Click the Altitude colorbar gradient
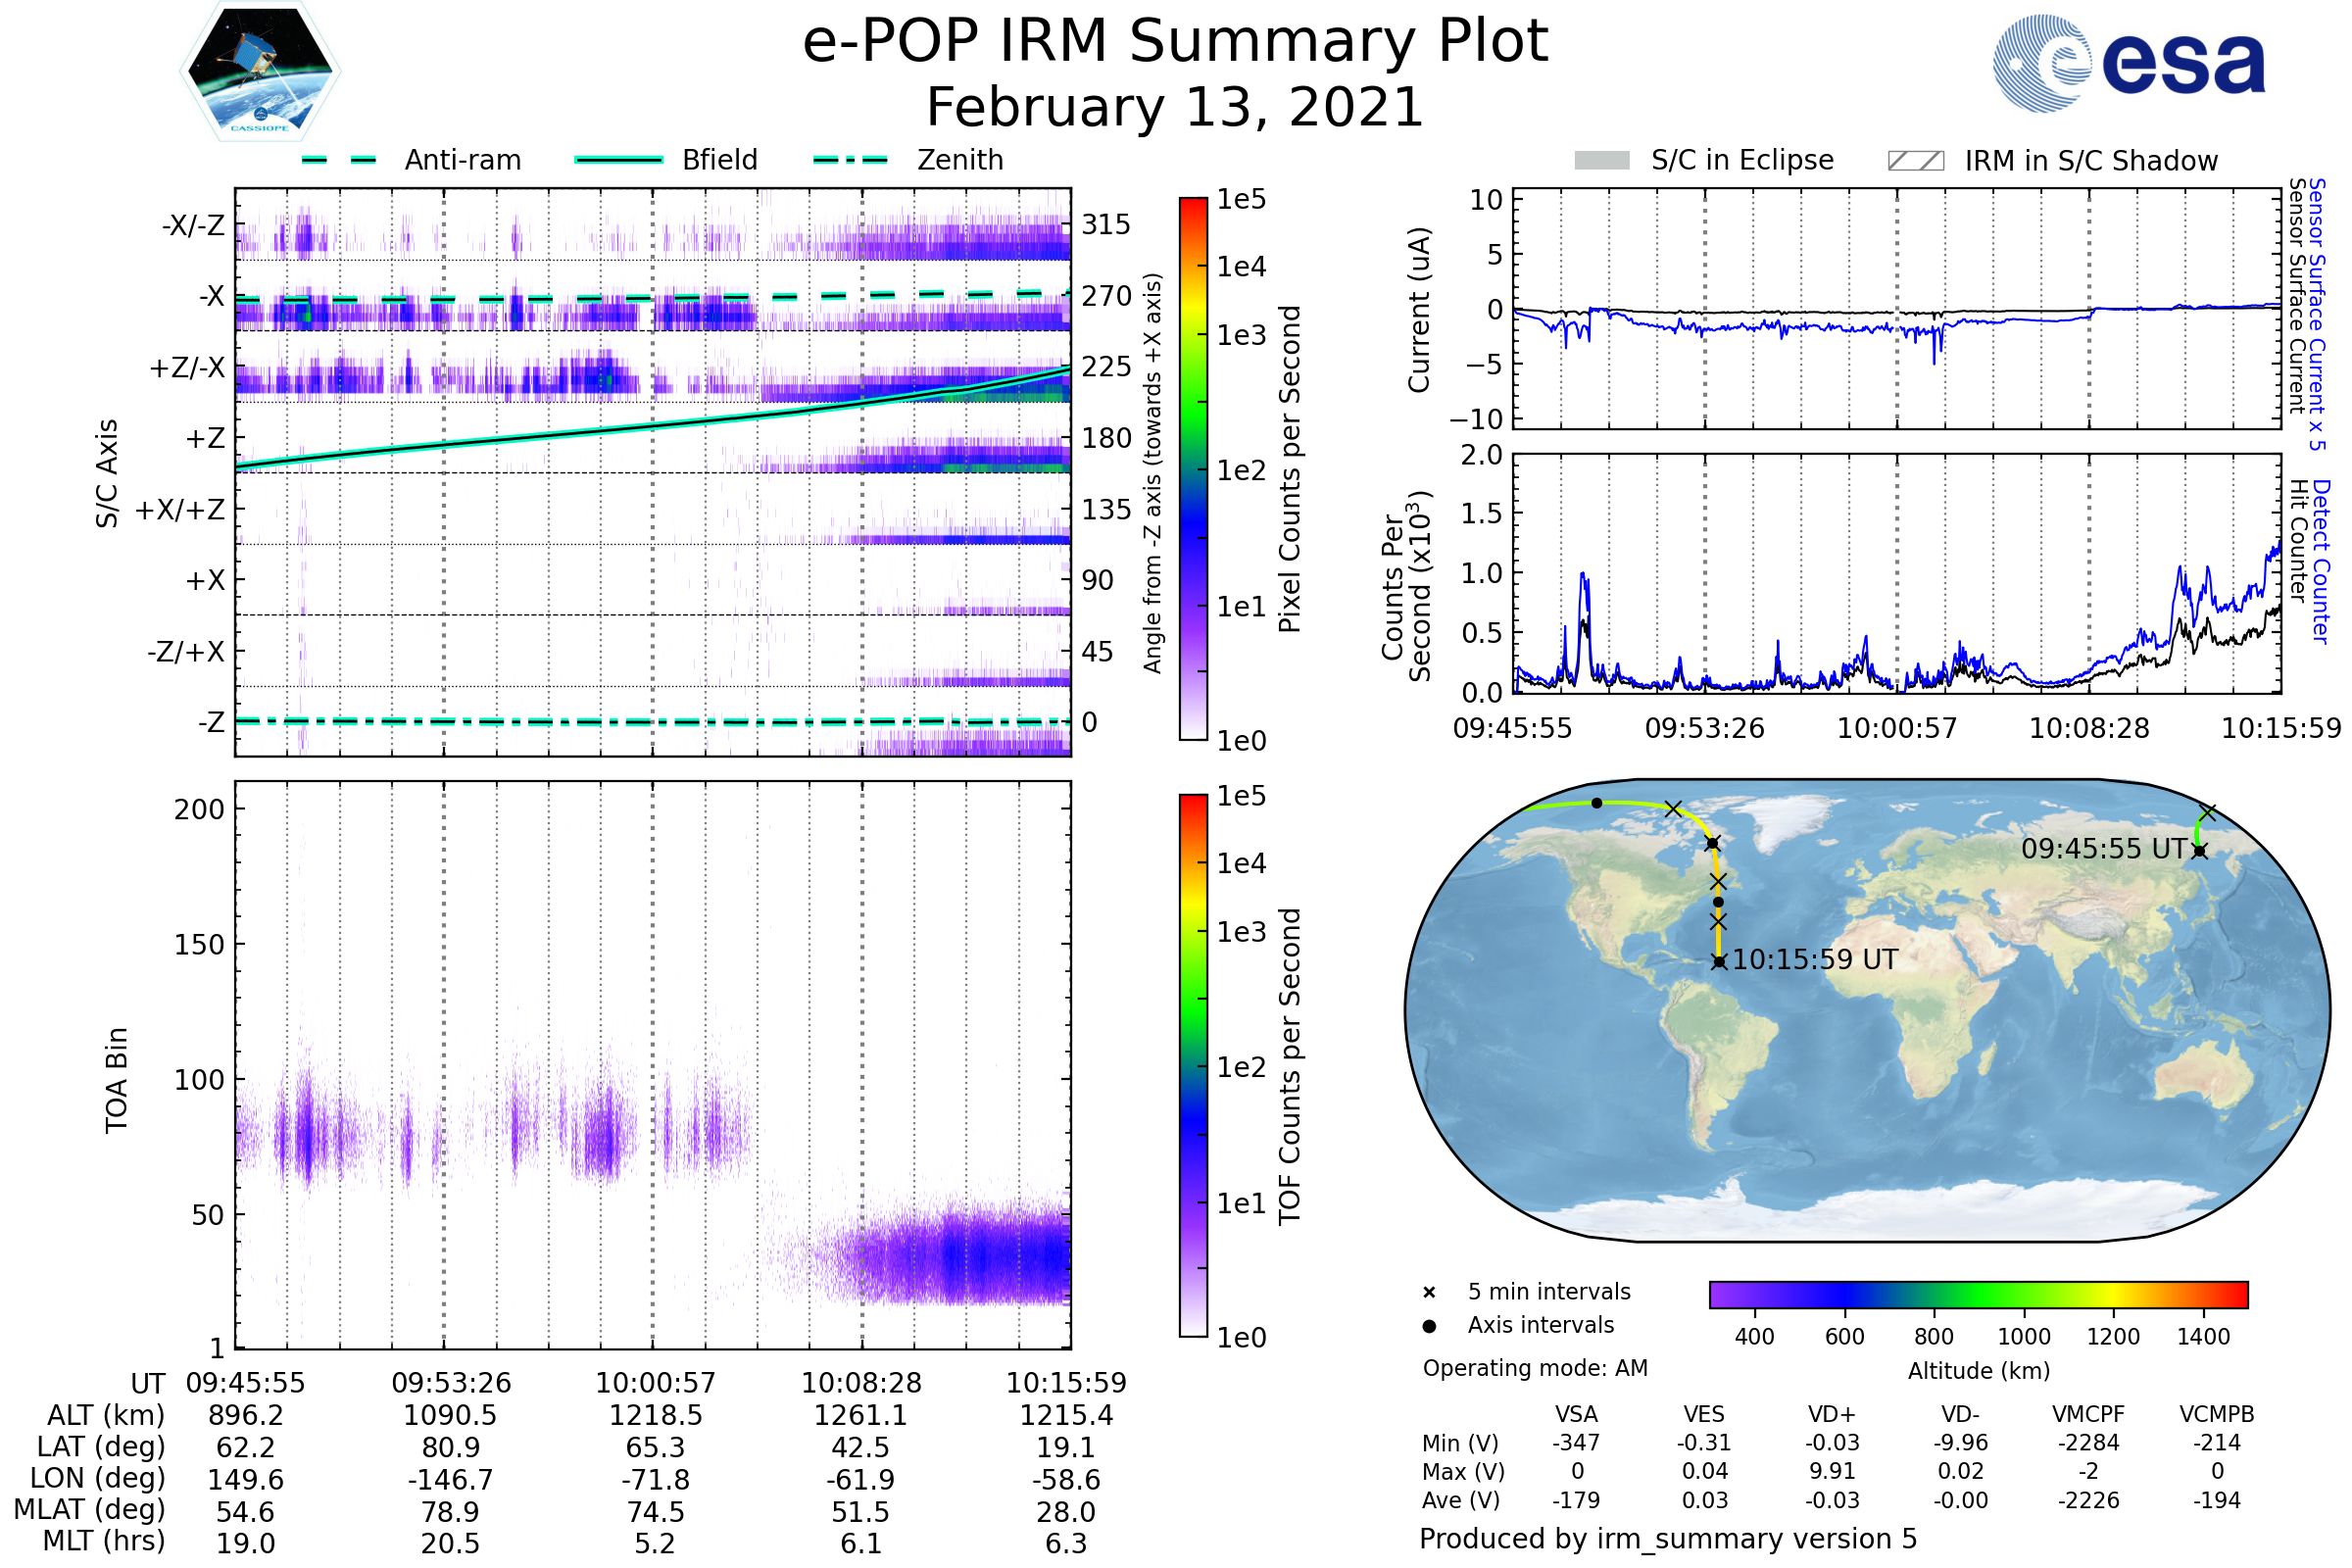 click(1978, 1294)
